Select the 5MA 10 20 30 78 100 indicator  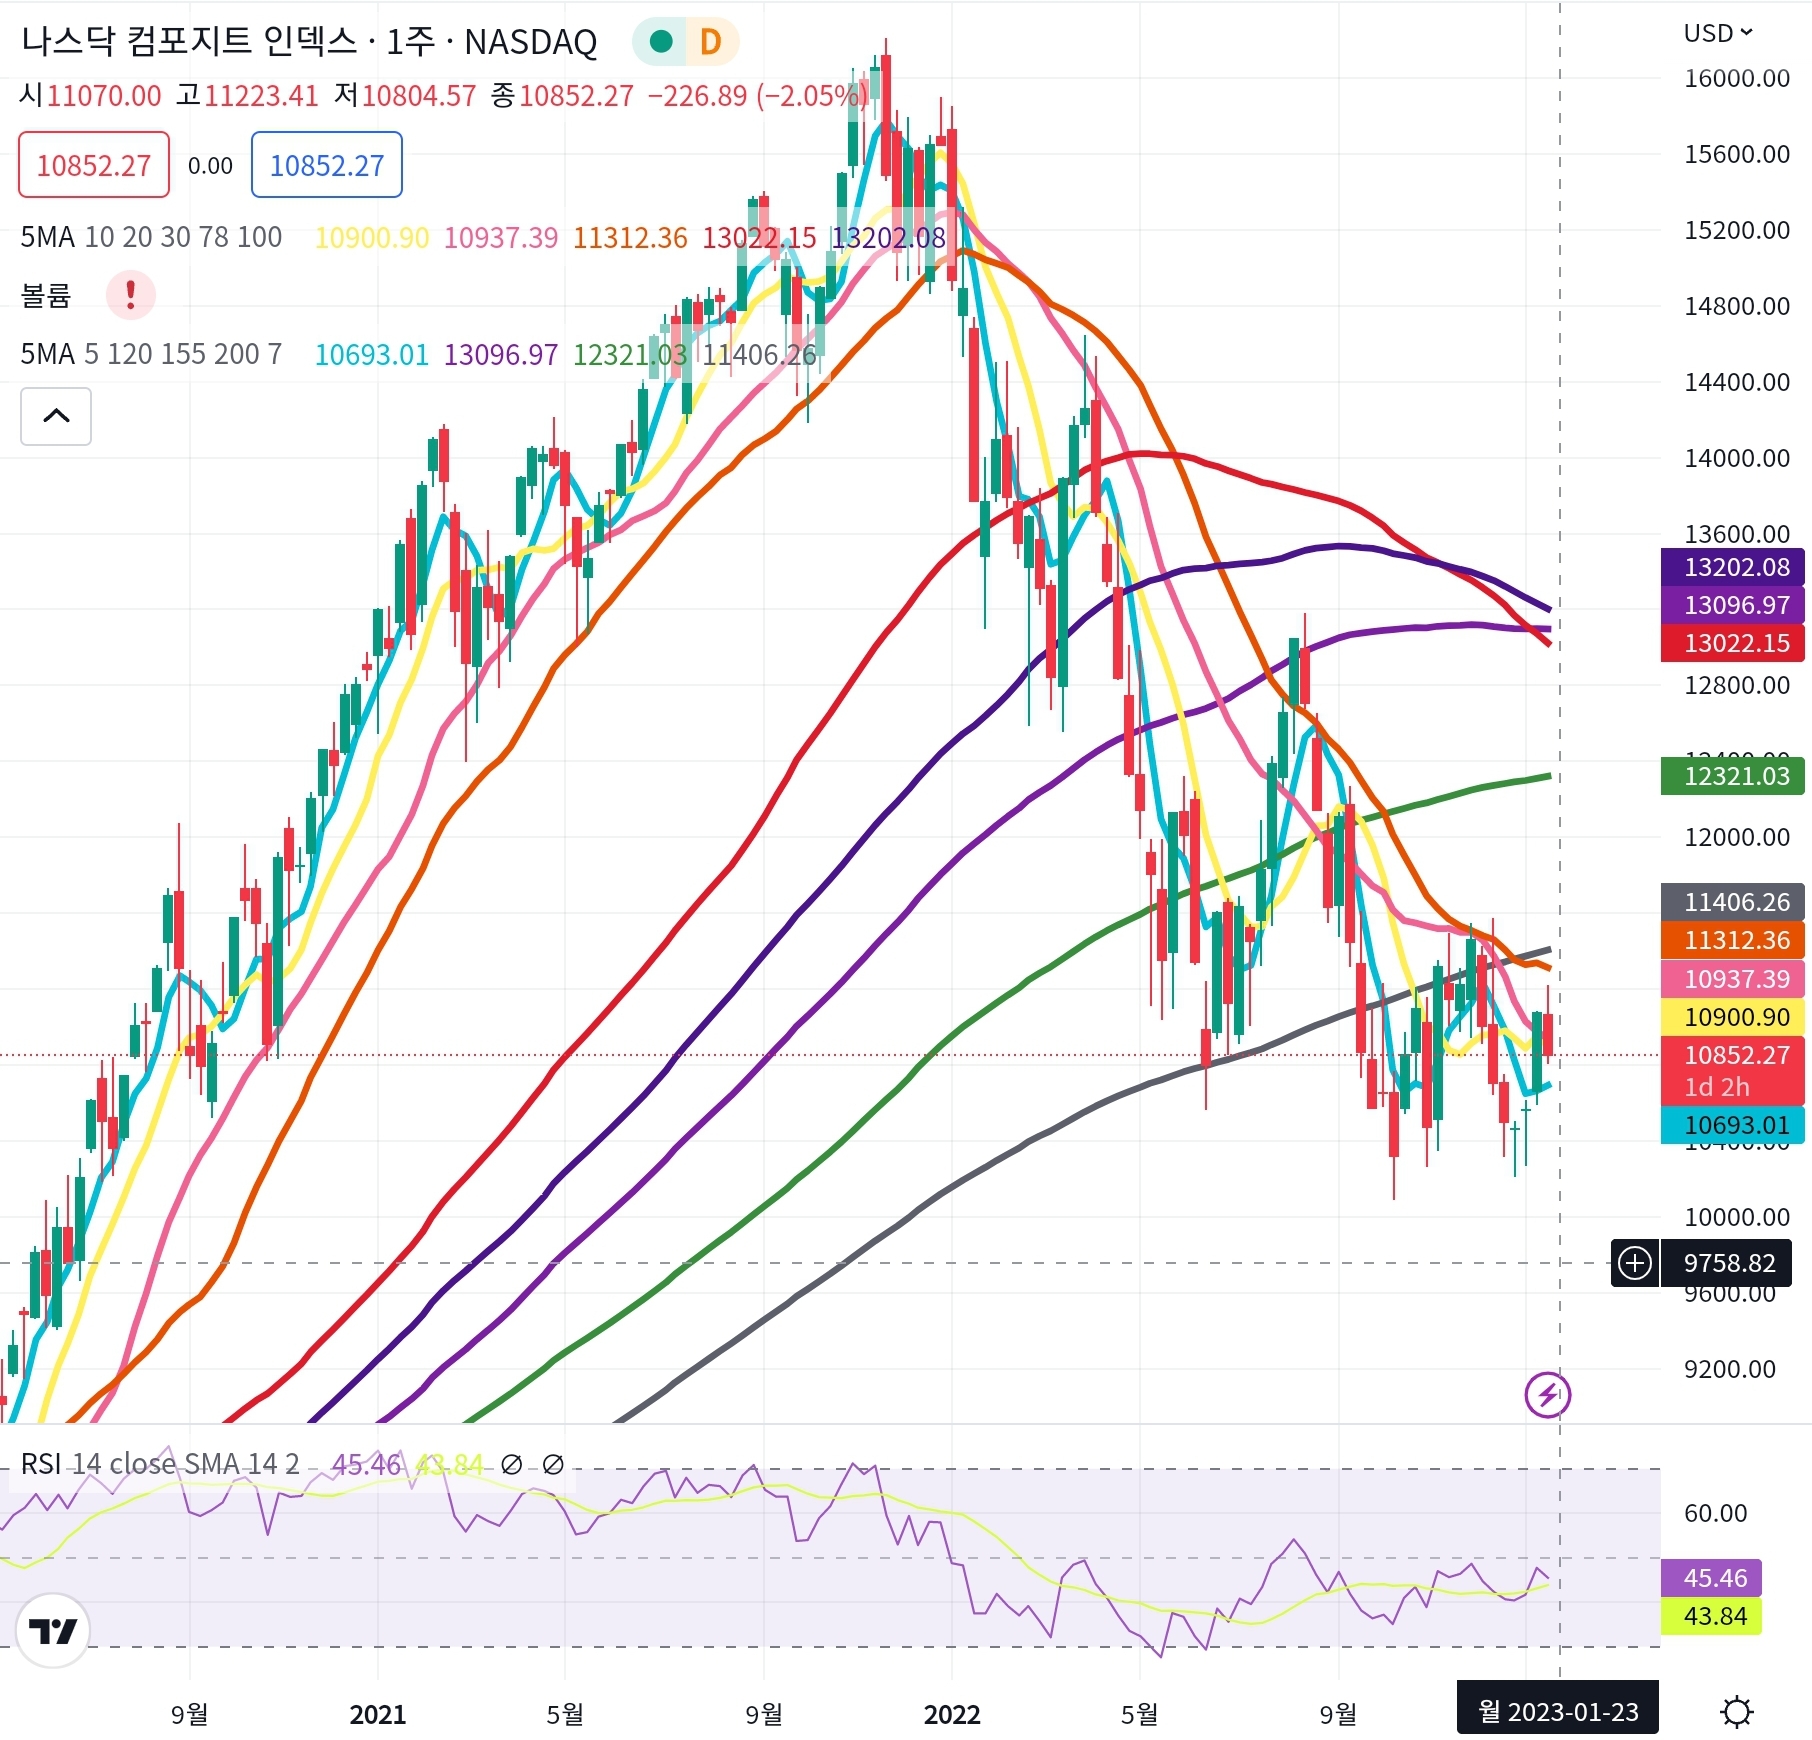point(151,237)
